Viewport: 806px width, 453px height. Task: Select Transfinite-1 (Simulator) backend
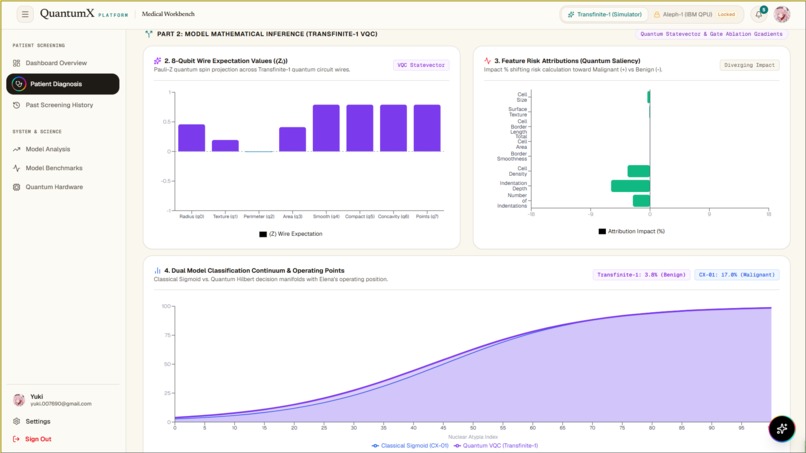(x=604, y=14)
